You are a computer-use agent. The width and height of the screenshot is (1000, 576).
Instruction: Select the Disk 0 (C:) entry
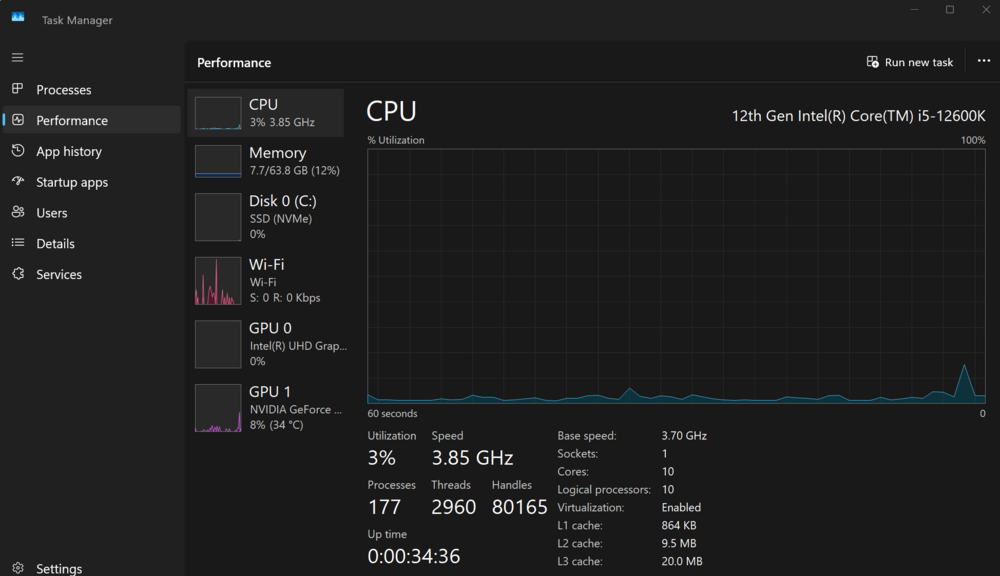pos(266,216)
